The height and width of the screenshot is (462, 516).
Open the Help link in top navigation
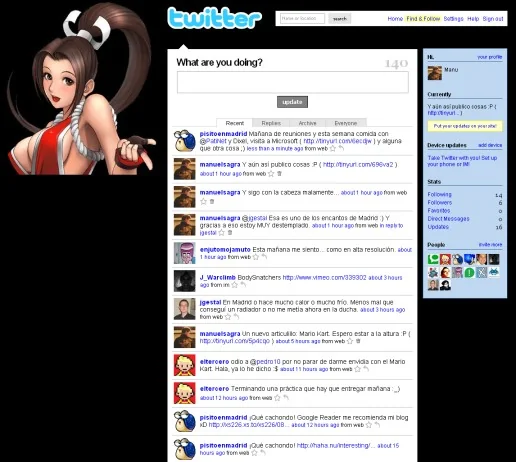pyautogui.click(x=473, y=19)
